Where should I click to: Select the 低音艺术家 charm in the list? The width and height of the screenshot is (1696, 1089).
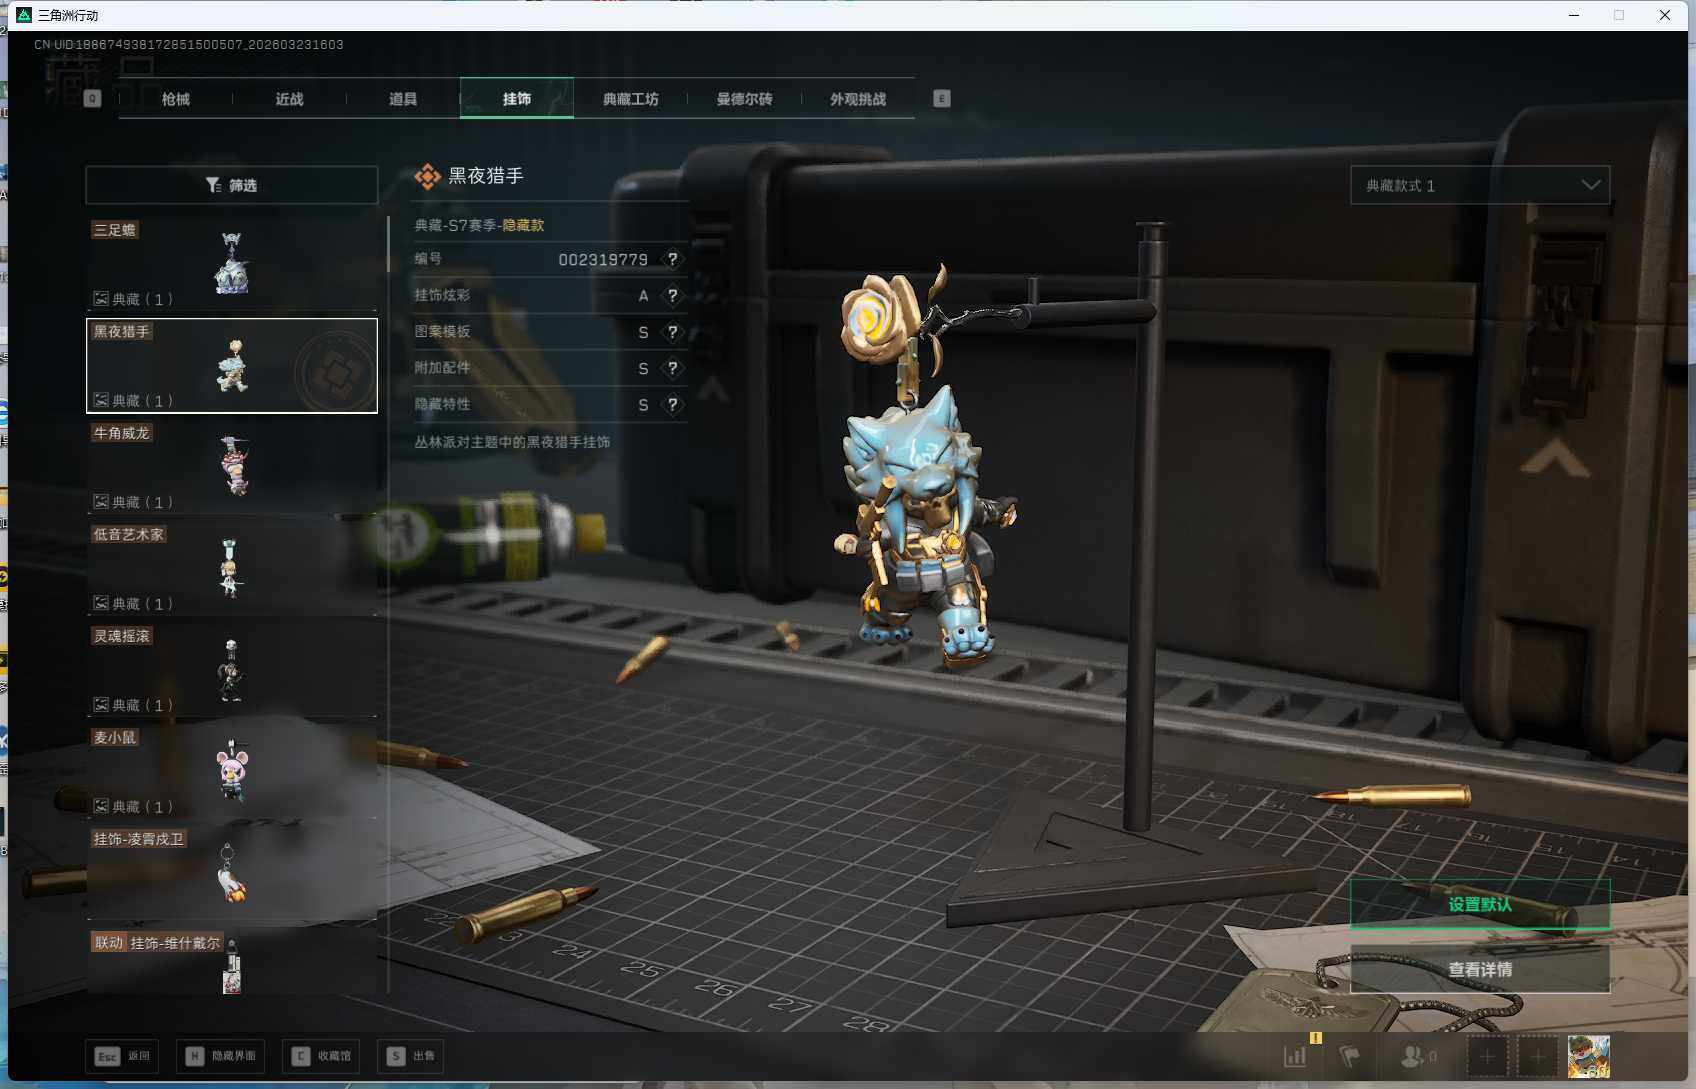click(x=232, y=568)
